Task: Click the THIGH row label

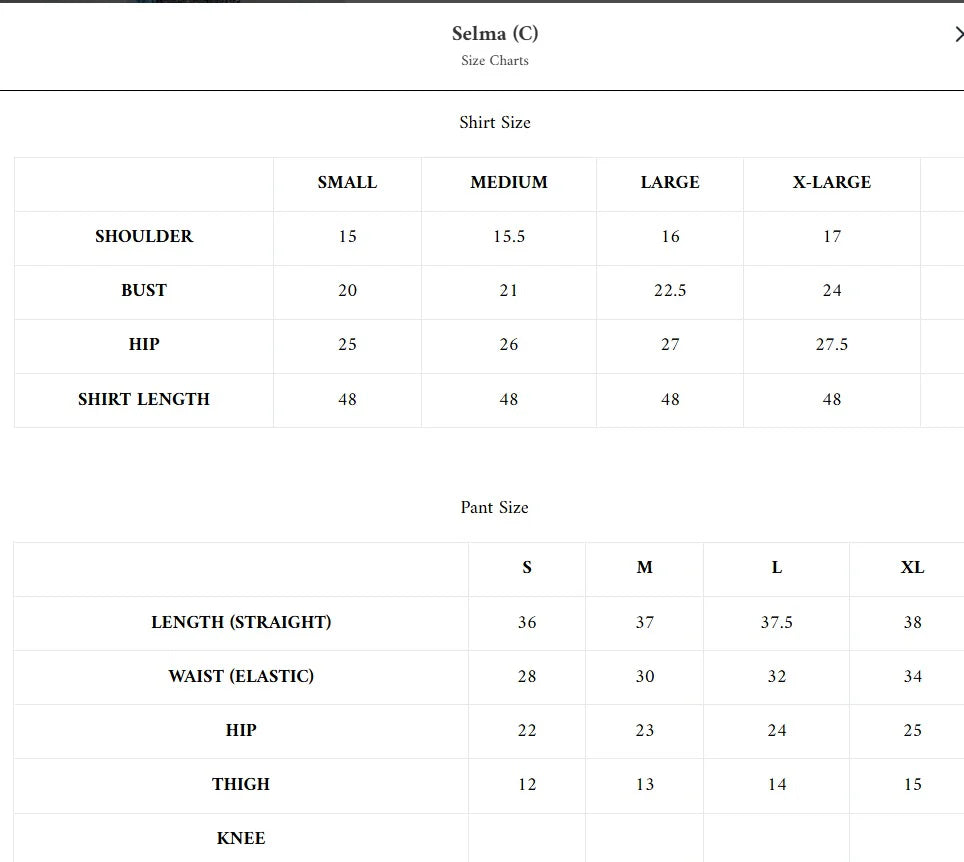Action: tap(241, 784)
